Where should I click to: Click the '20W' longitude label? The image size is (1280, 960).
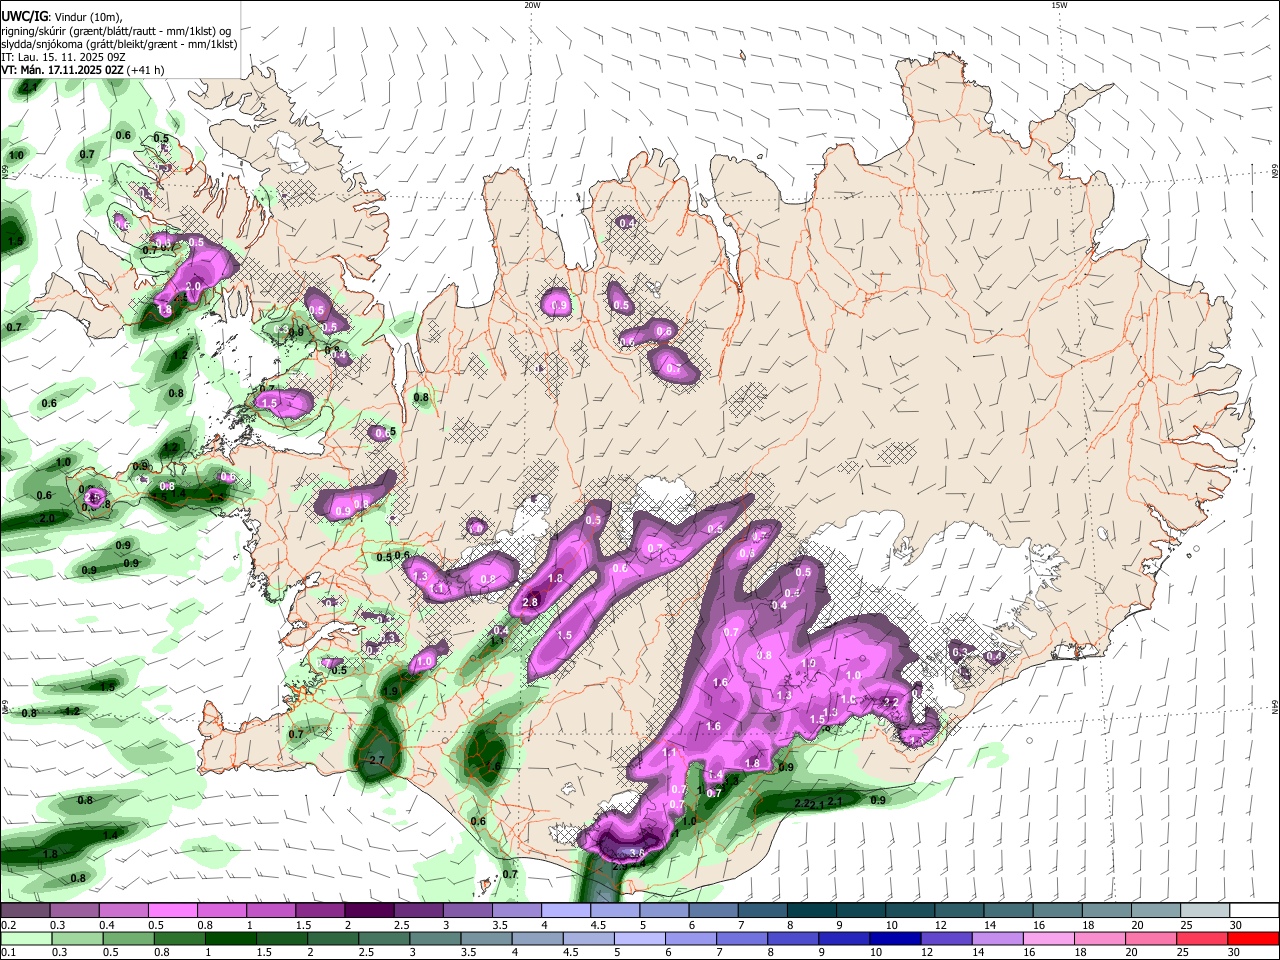(x=532, y=5)
